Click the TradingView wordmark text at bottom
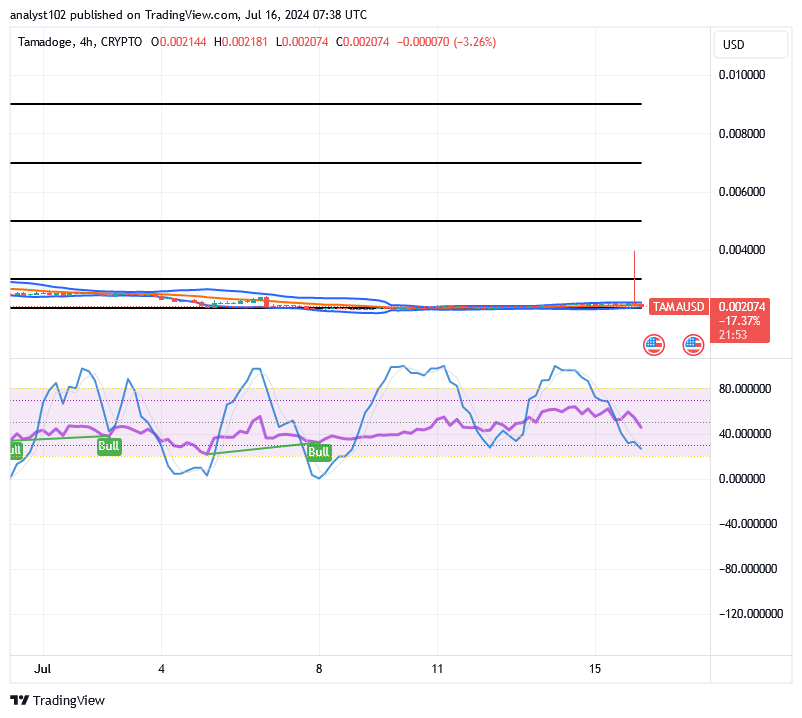Viewport: 802px width, 718px height. [69, 700]
